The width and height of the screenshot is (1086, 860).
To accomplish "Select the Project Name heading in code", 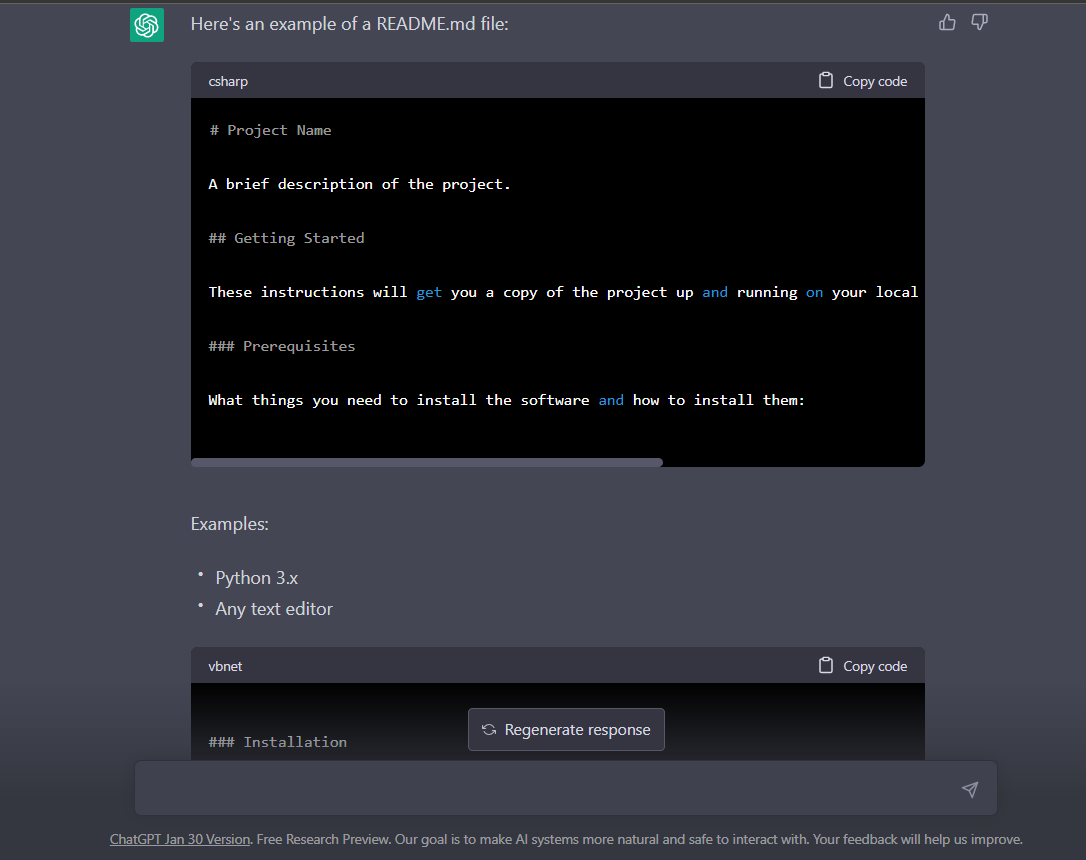I will pos(270,129).
